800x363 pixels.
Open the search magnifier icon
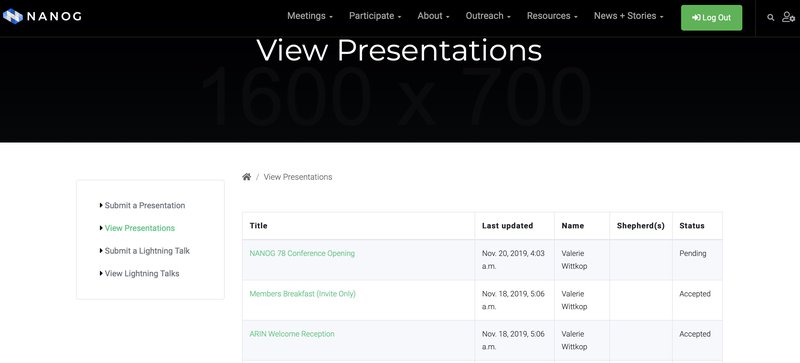[x=770, y=17]
